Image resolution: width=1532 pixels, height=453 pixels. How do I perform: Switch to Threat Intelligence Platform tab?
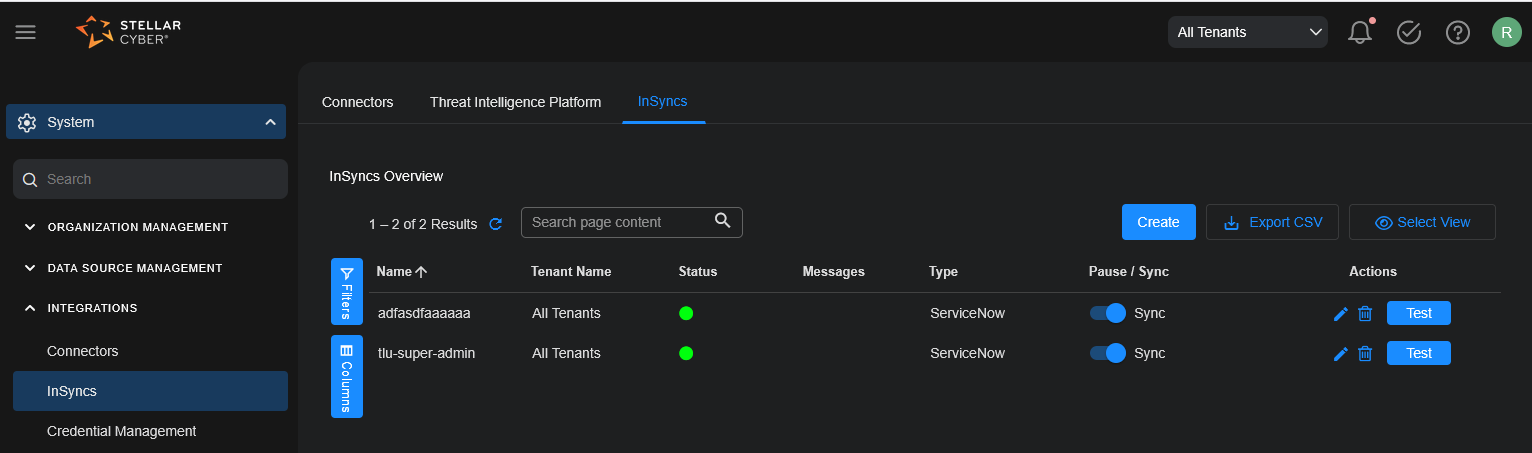pyautogui.click(x=515, y=102)
